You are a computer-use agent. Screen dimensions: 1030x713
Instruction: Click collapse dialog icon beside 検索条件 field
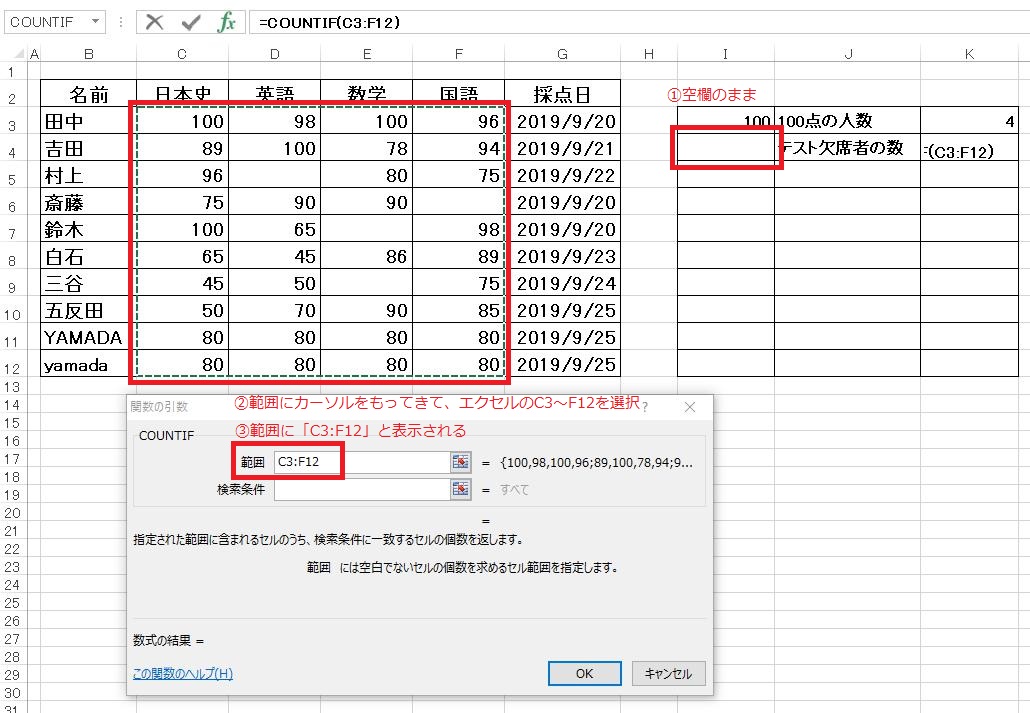click(x=460, y=489)
